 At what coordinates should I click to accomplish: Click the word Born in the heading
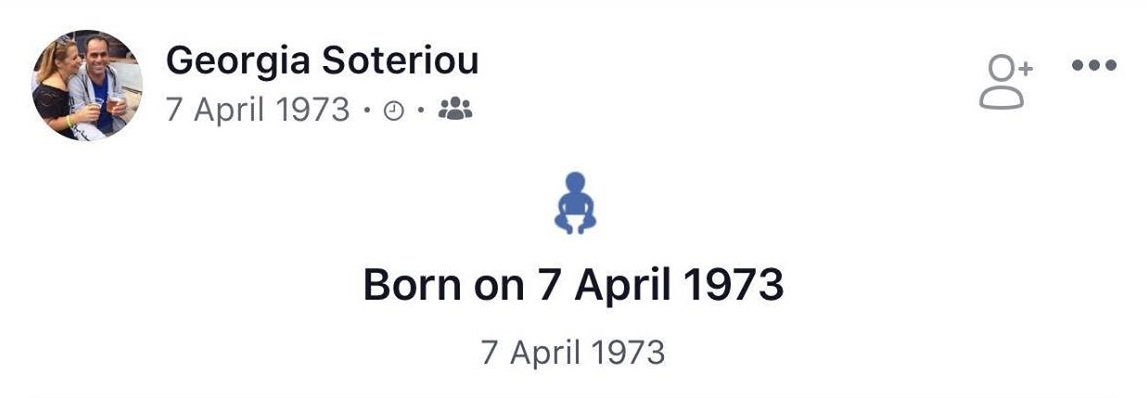[x=413, y=285]
